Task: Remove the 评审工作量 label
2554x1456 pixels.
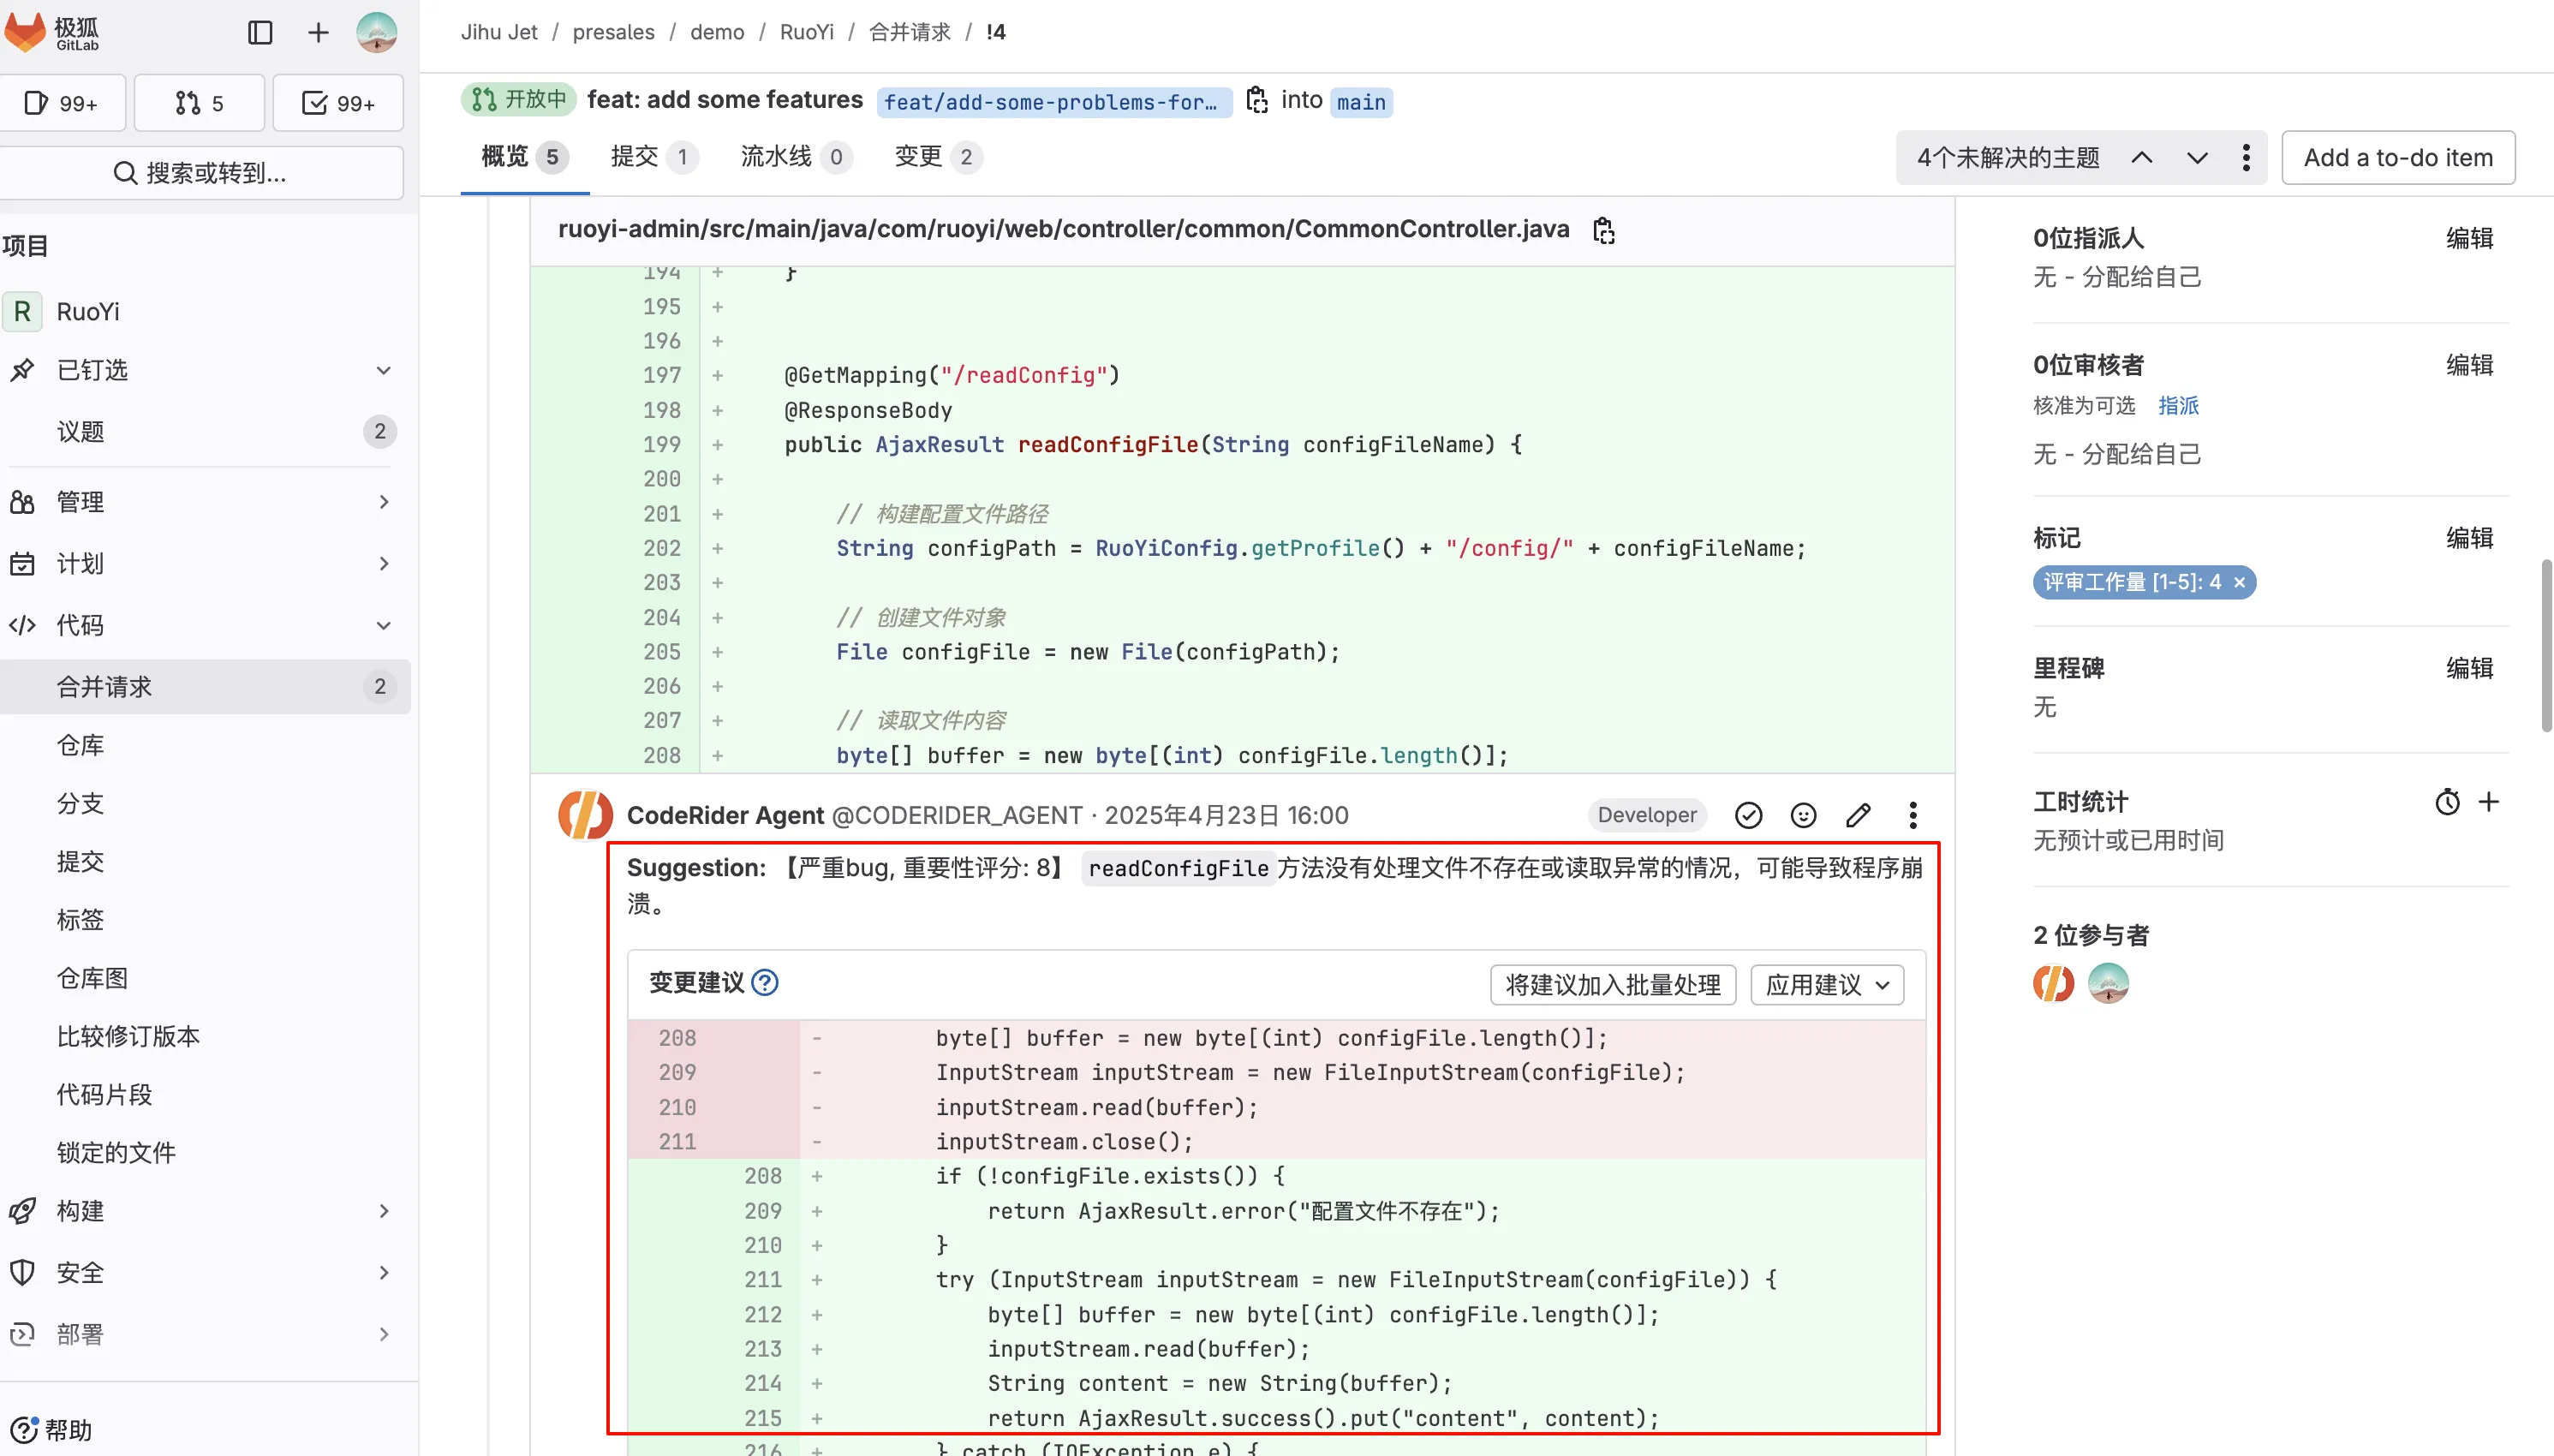Action: [2240, 582]
